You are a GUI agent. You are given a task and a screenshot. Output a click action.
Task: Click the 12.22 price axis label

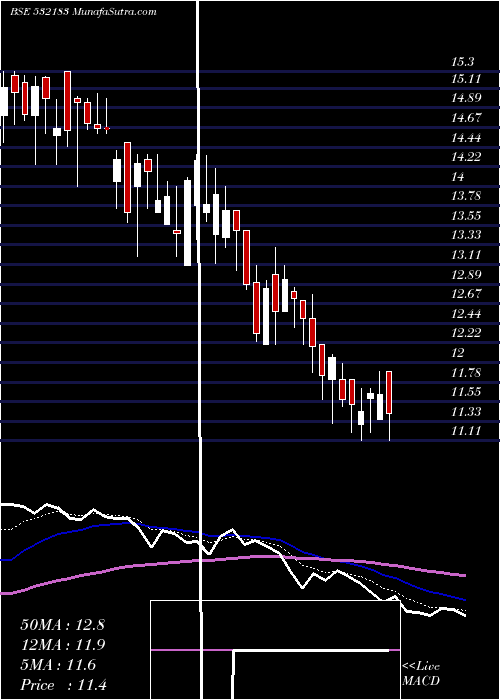coord(467,333)
